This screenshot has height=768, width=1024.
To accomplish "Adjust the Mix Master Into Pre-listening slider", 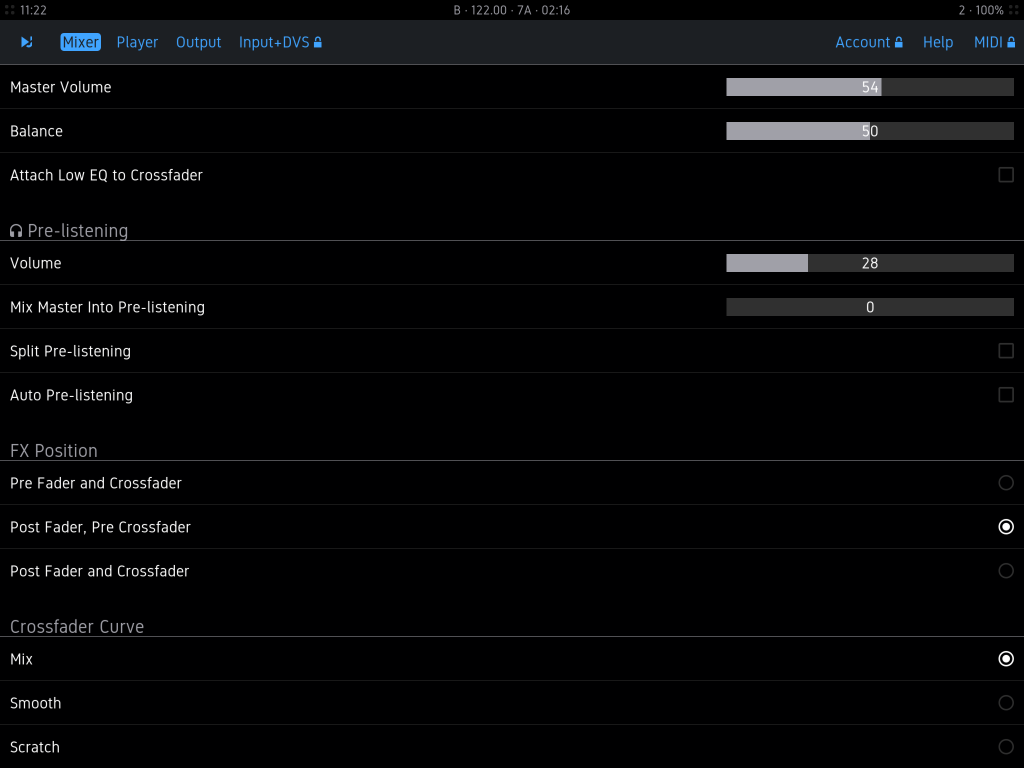I will click(x=869, y=307).
